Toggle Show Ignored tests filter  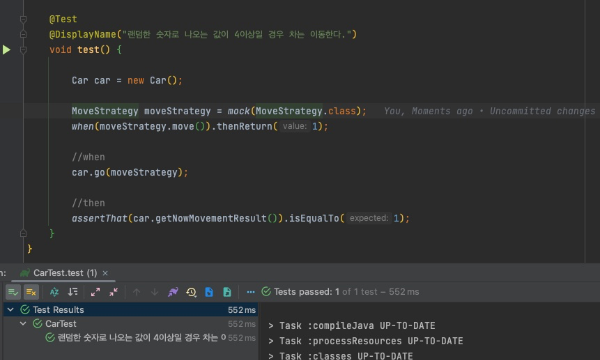(31, 292)
